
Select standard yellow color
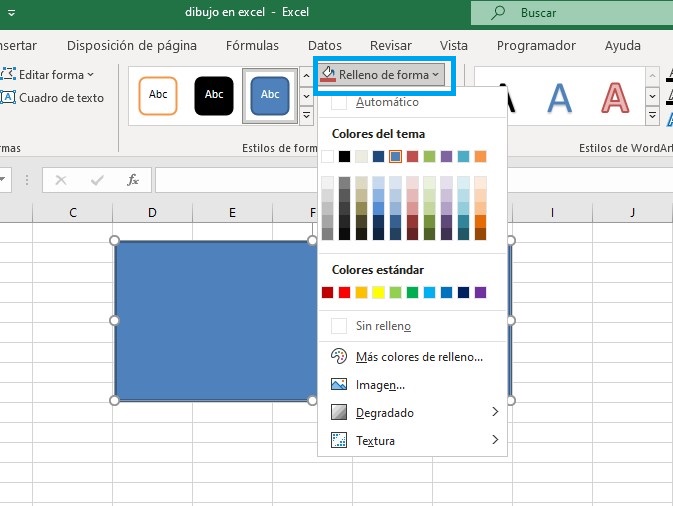tap(378, 292)
